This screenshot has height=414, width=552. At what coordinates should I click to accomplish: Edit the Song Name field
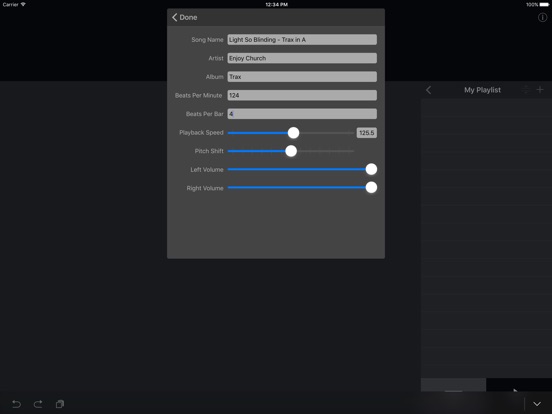(302, 39)
